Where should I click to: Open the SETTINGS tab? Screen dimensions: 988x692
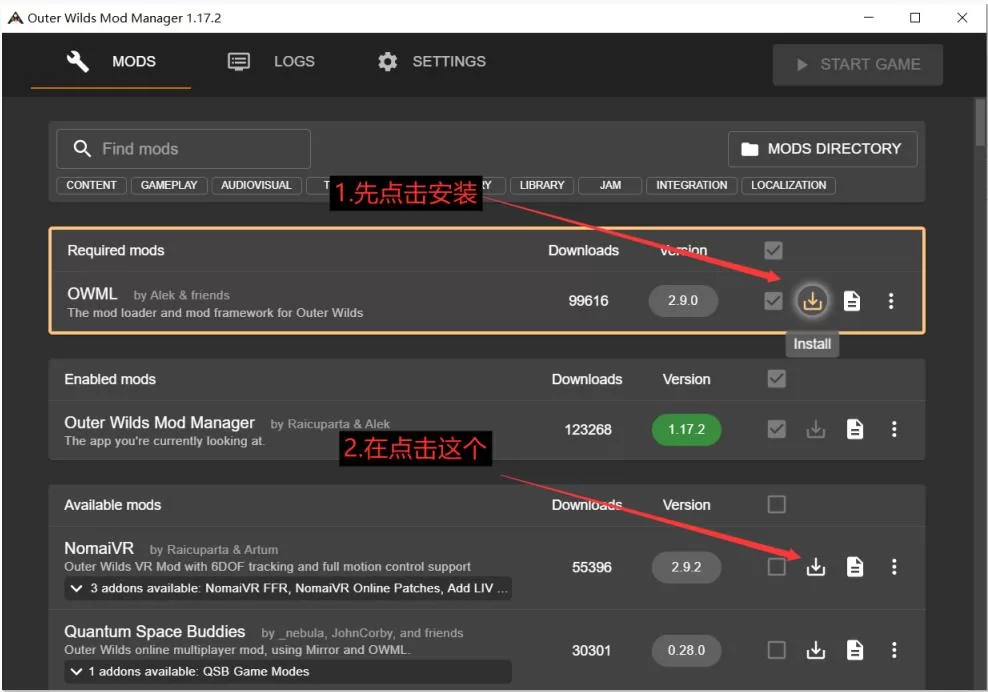point(431,62)
